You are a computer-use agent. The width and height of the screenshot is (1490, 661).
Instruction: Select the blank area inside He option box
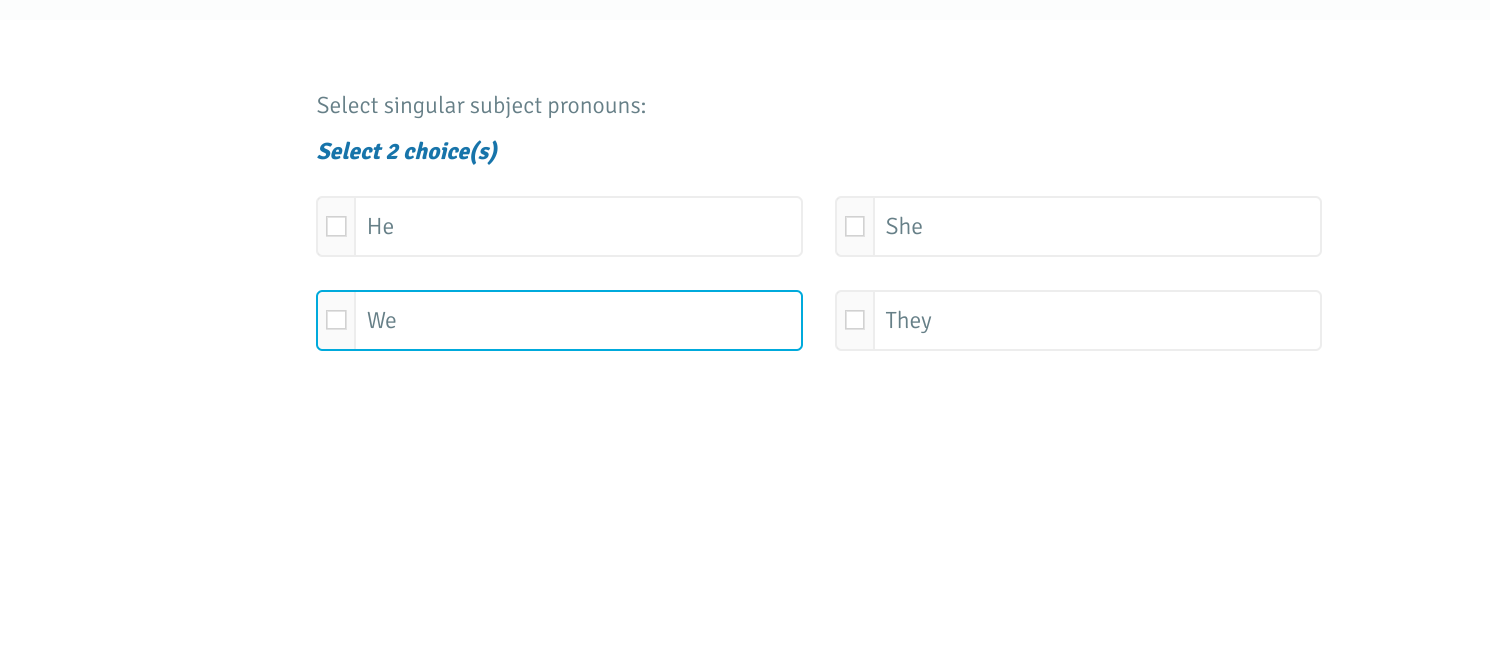tap(600, 227)
